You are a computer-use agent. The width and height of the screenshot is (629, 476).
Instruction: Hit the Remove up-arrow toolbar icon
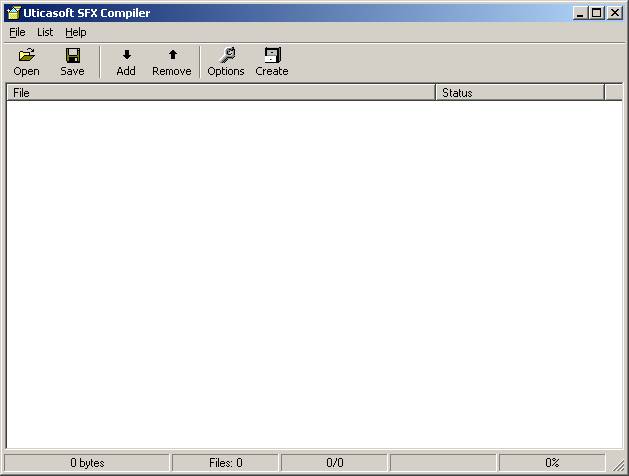tap(172, 56)
